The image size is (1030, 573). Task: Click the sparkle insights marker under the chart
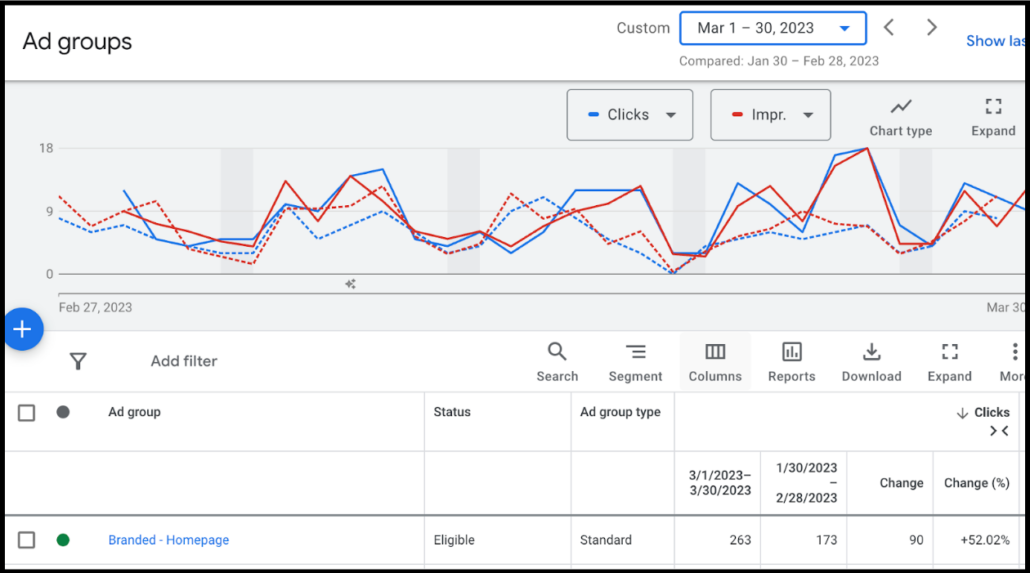[350, 284]
